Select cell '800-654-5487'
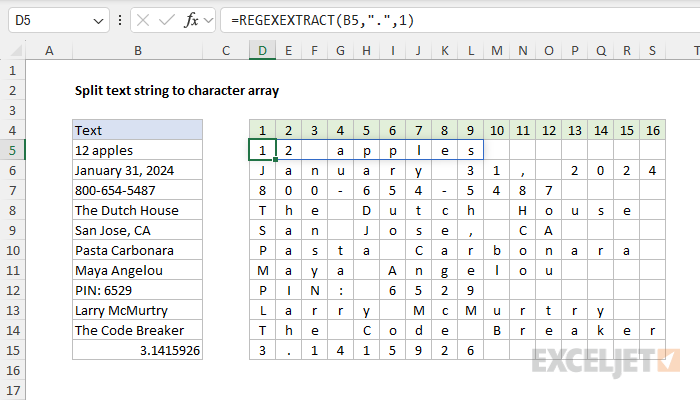The image size is (700, 400). click(x=138, y=191)
